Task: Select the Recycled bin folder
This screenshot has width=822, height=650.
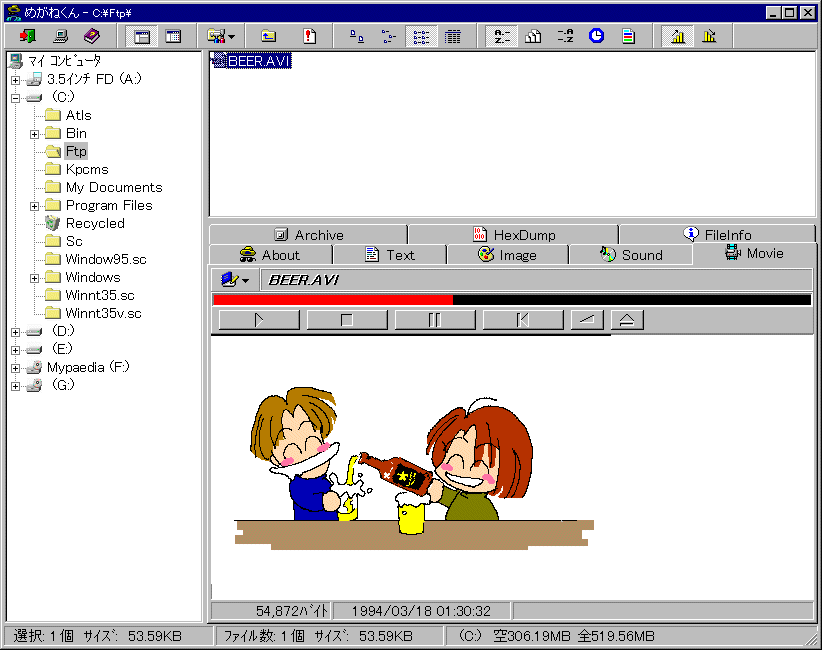Action: pyautogui.click(x=85, y=223)
